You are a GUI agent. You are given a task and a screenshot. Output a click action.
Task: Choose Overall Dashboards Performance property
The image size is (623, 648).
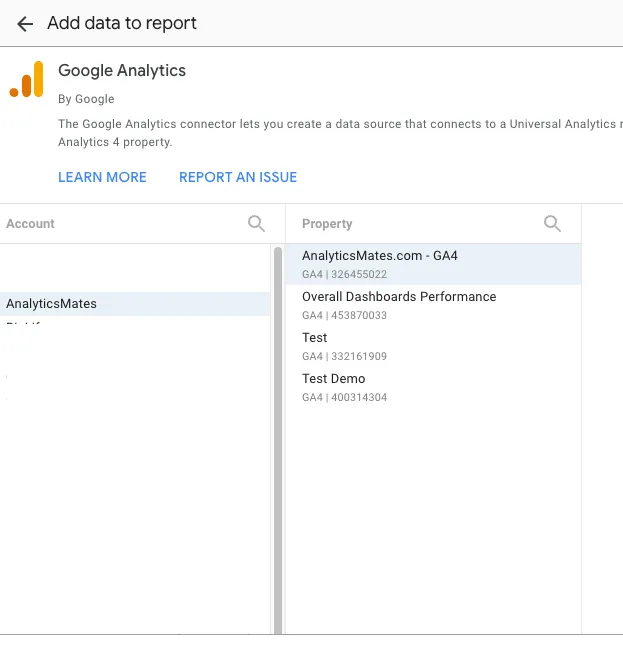tap(433, 305)
